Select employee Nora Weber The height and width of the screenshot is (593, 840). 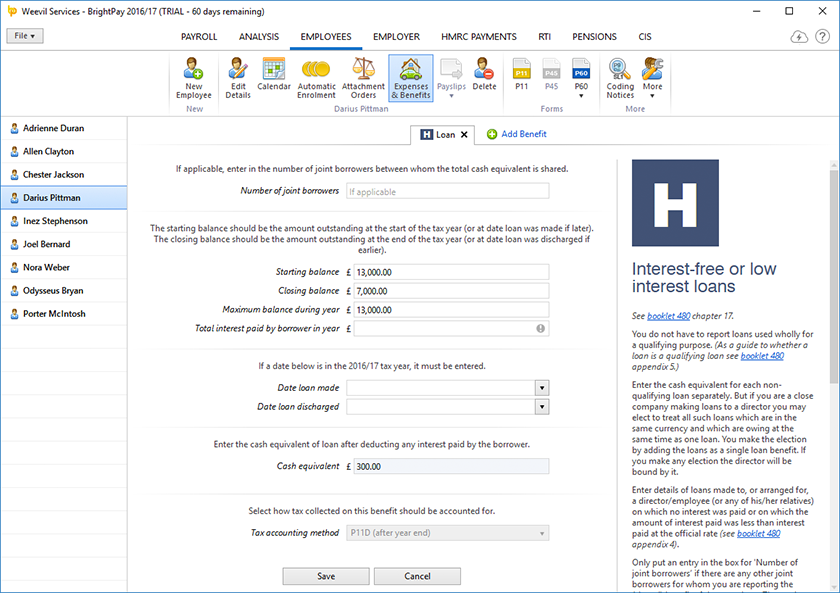pos(64,267)
